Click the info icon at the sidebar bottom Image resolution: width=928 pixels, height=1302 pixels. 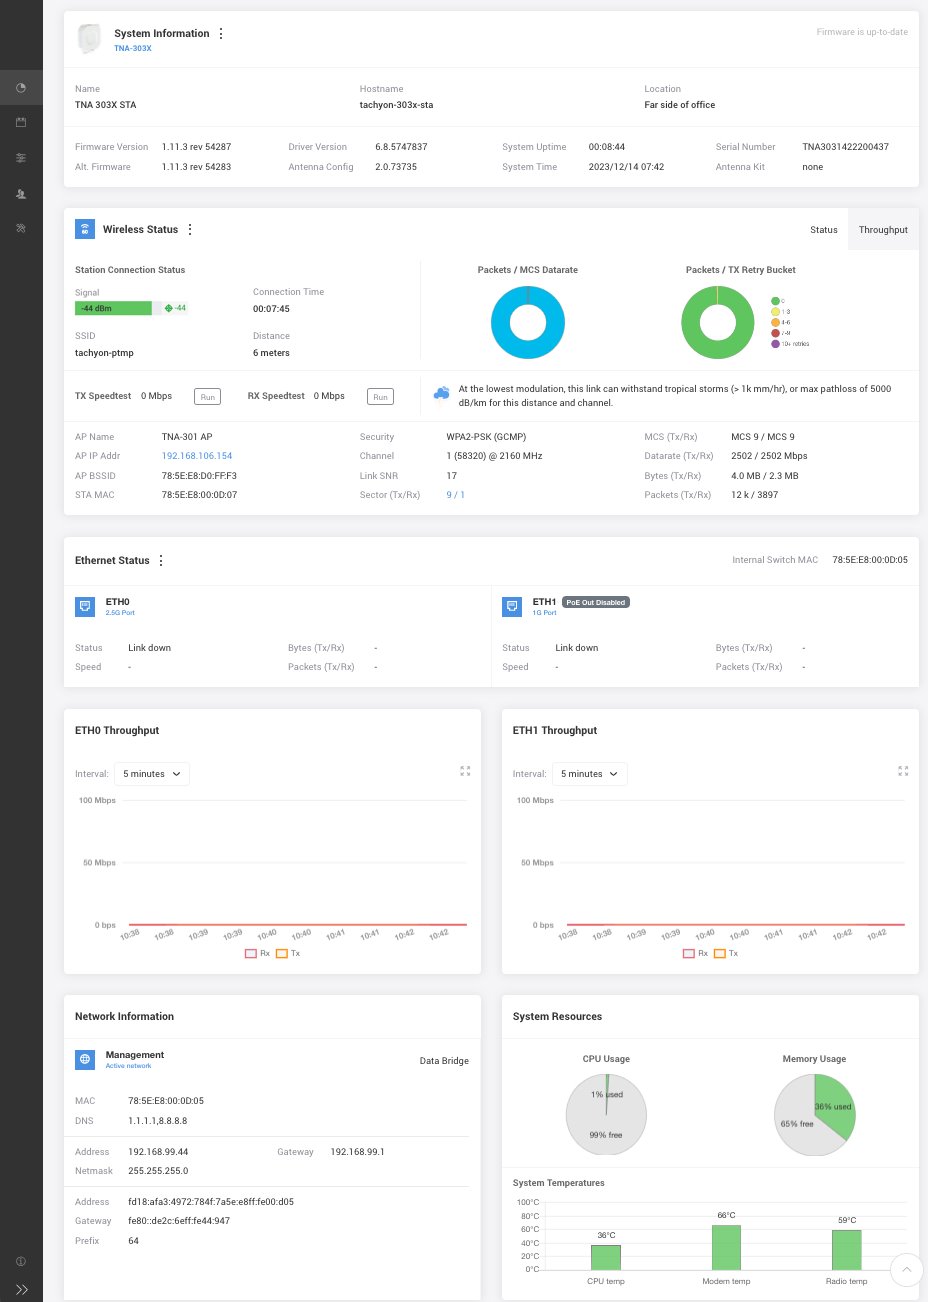21,1261
